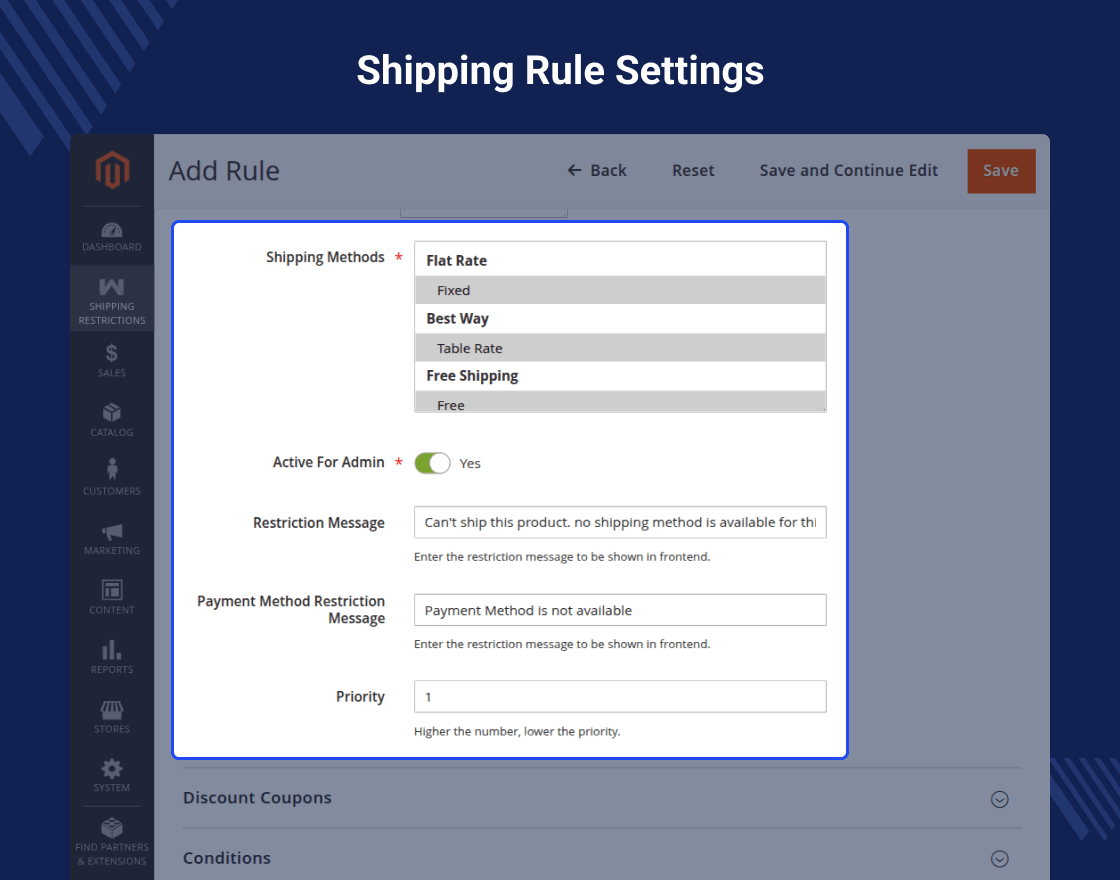The image size is (1120, 880).
Task: Click the Restriction Message text field
Action: coord(620,522)
